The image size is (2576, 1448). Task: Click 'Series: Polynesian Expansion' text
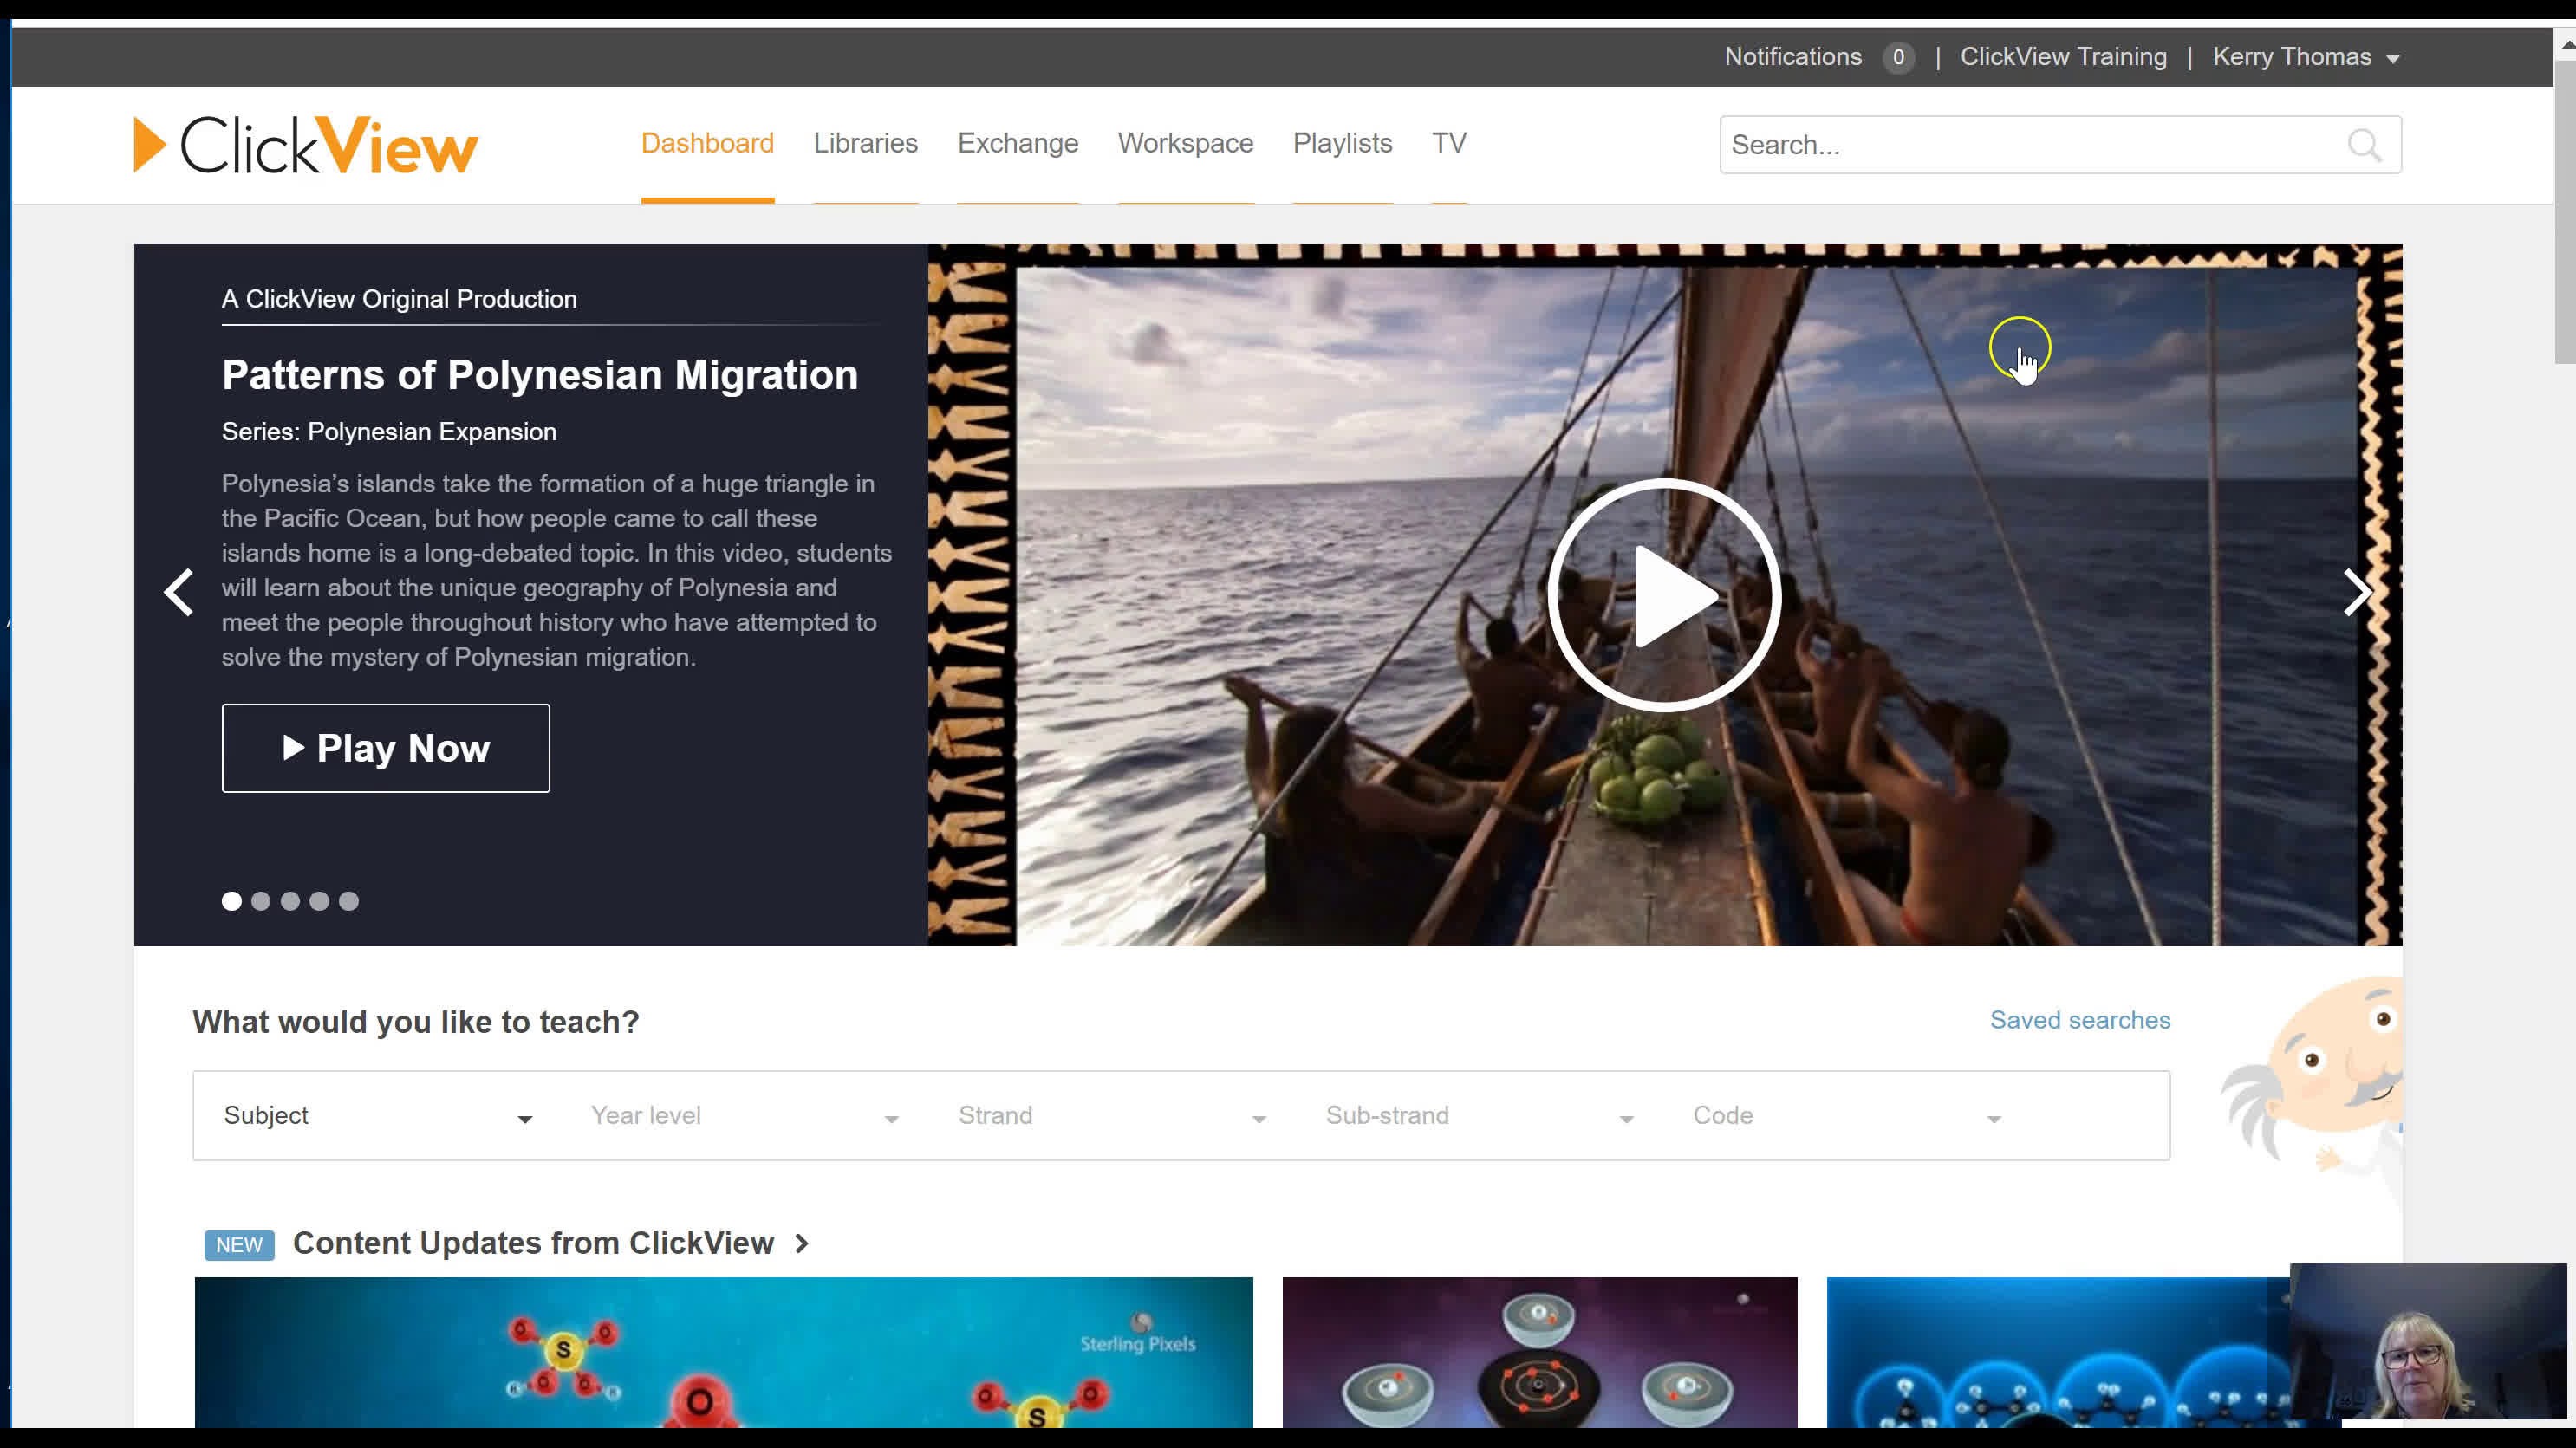(x=389, y=432)
